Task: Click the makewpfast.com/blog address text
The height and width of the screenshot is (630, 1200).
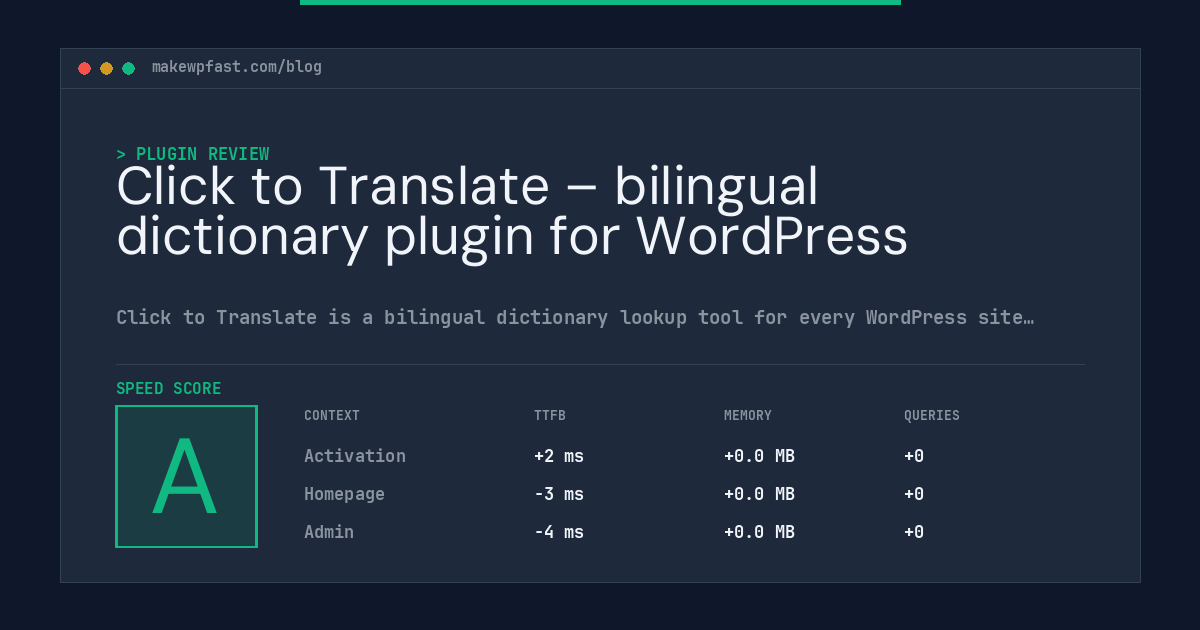Action: click(237, 67)
